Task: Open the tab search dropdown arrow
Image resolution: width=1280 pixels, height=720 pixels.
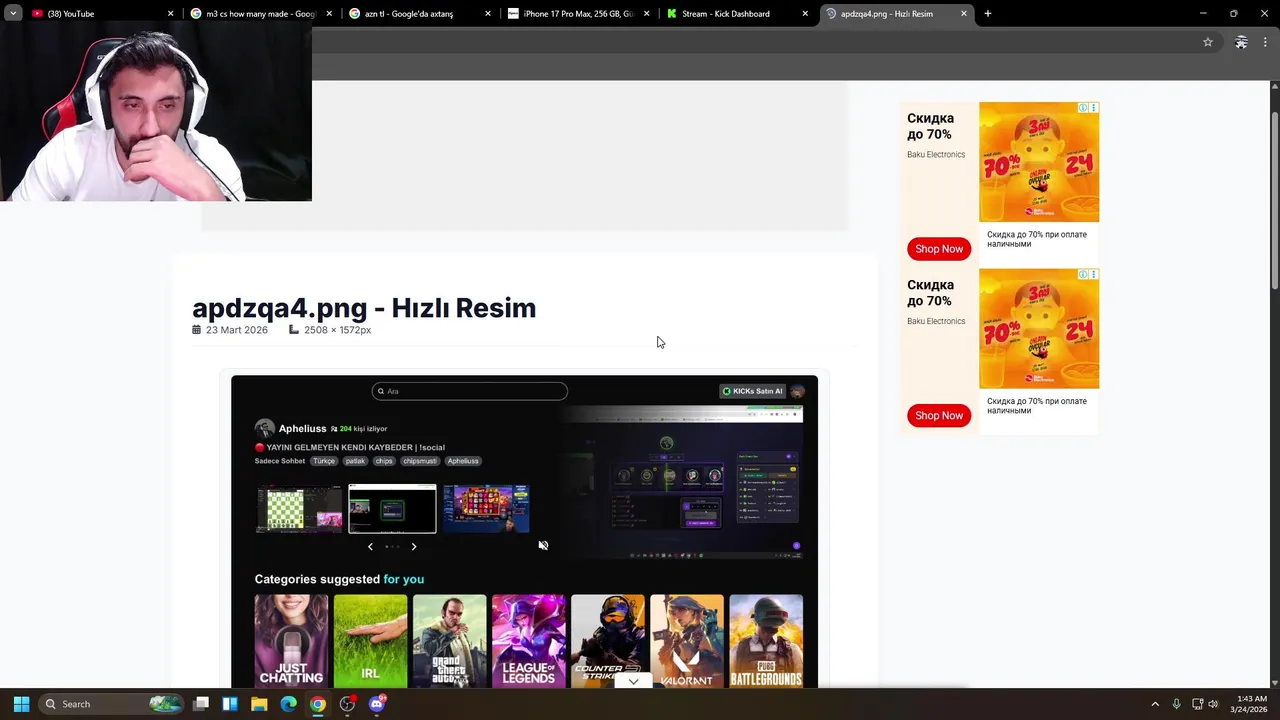Action: (13, 14)
